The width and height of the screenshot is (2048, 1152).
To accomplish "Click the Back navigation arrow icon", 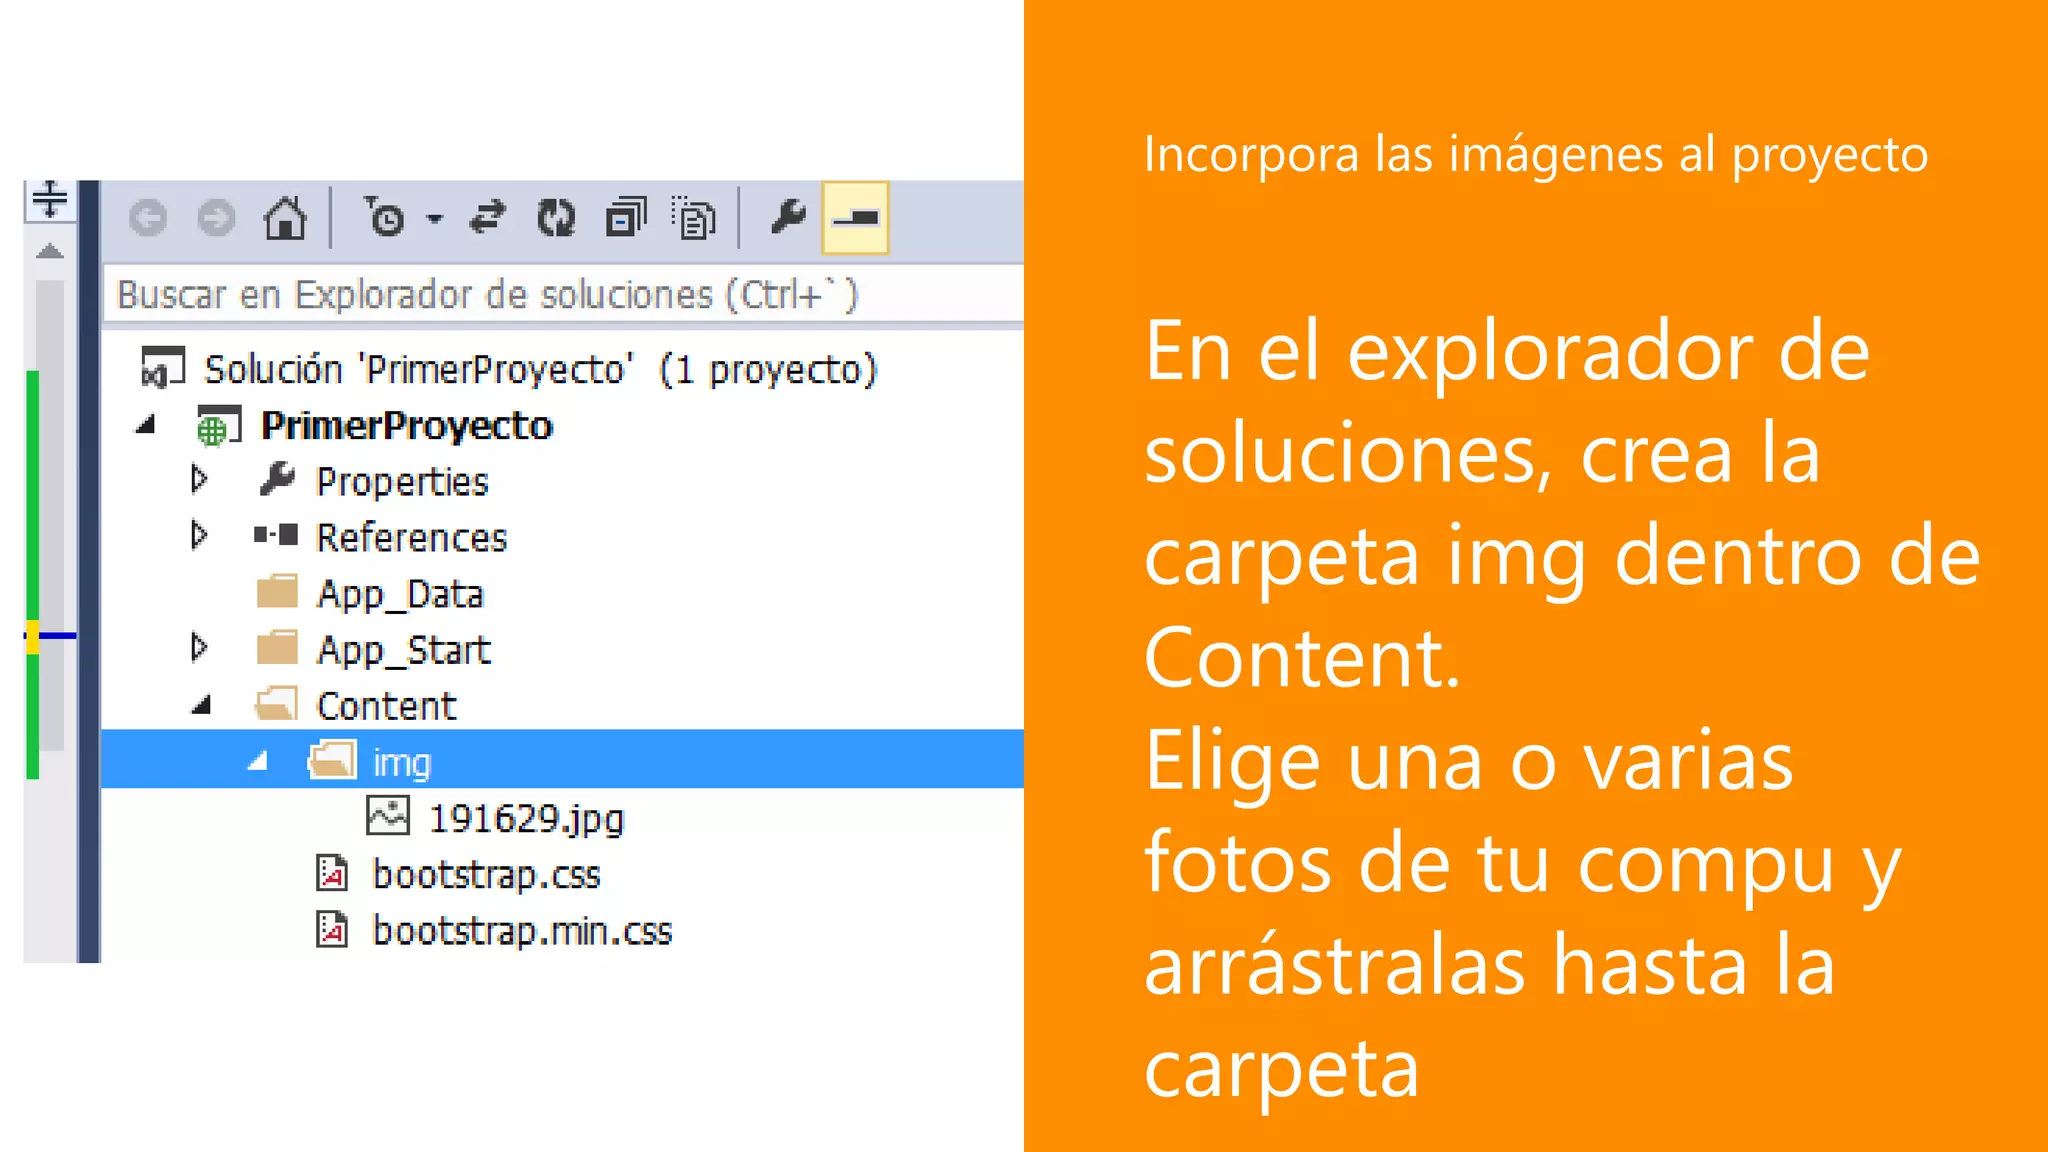I will [148, 218].
